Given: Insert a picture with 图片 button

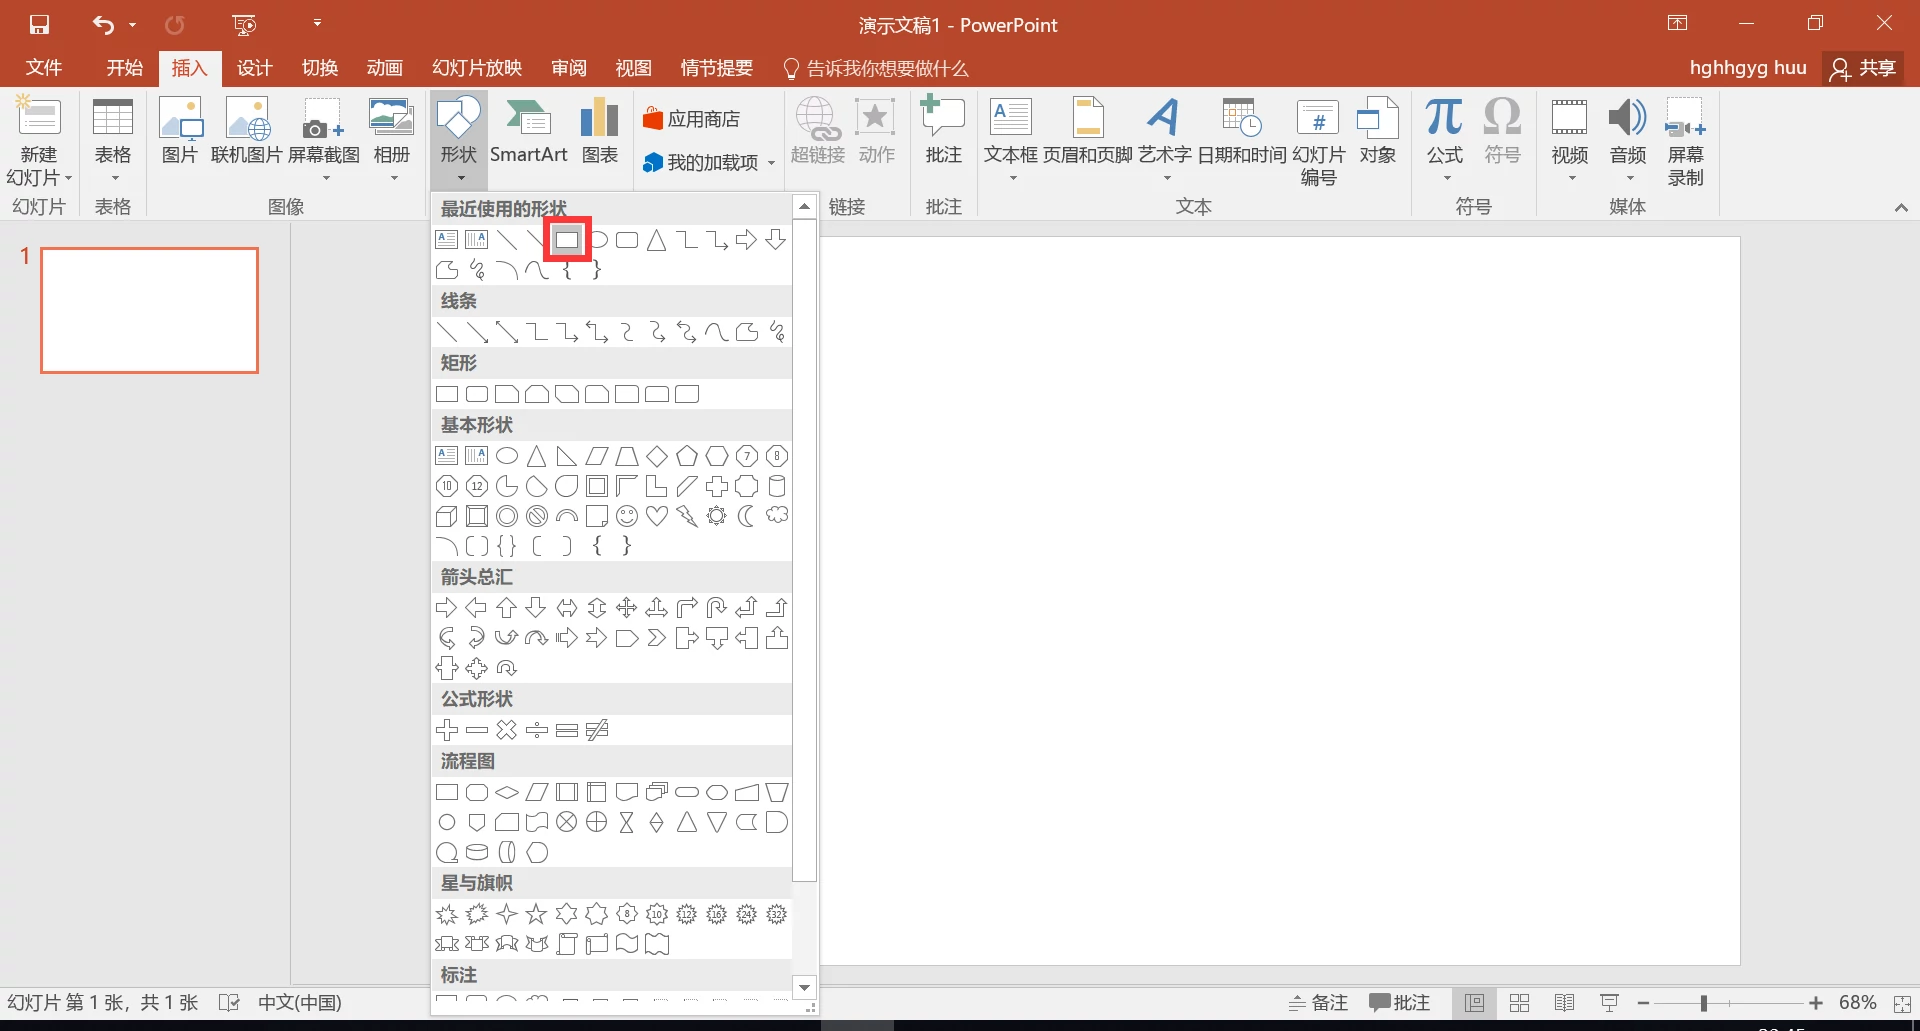Looking at the screenshot, I should tap(180, 131).
